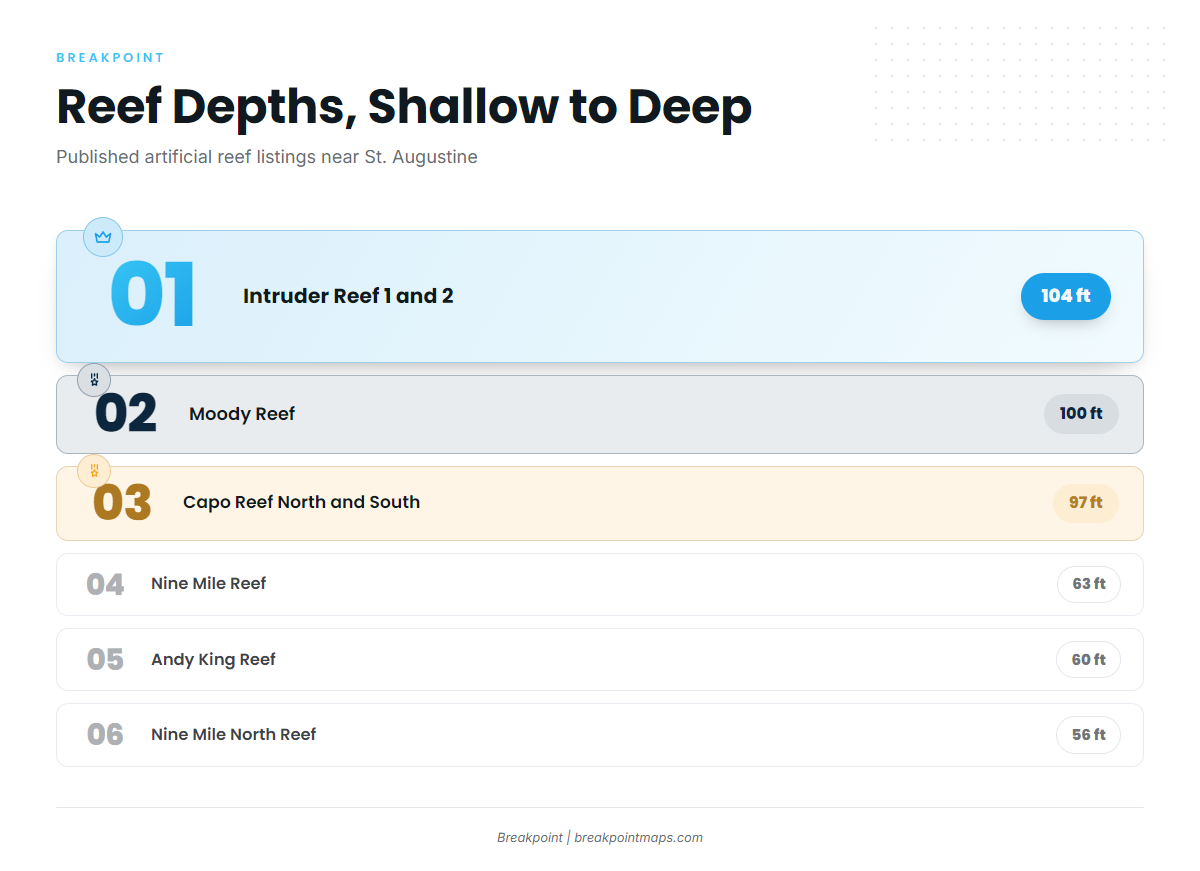Click the bronze medal icon above Capo Reef
The image size is (1200, 871).
click(x=94, y=470)
